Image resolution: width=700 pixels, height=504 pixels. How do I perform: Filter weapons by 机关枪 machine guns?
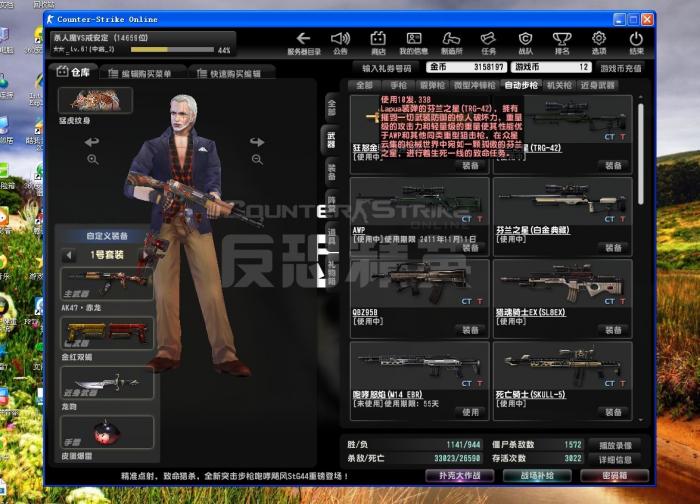coord(559,85)
